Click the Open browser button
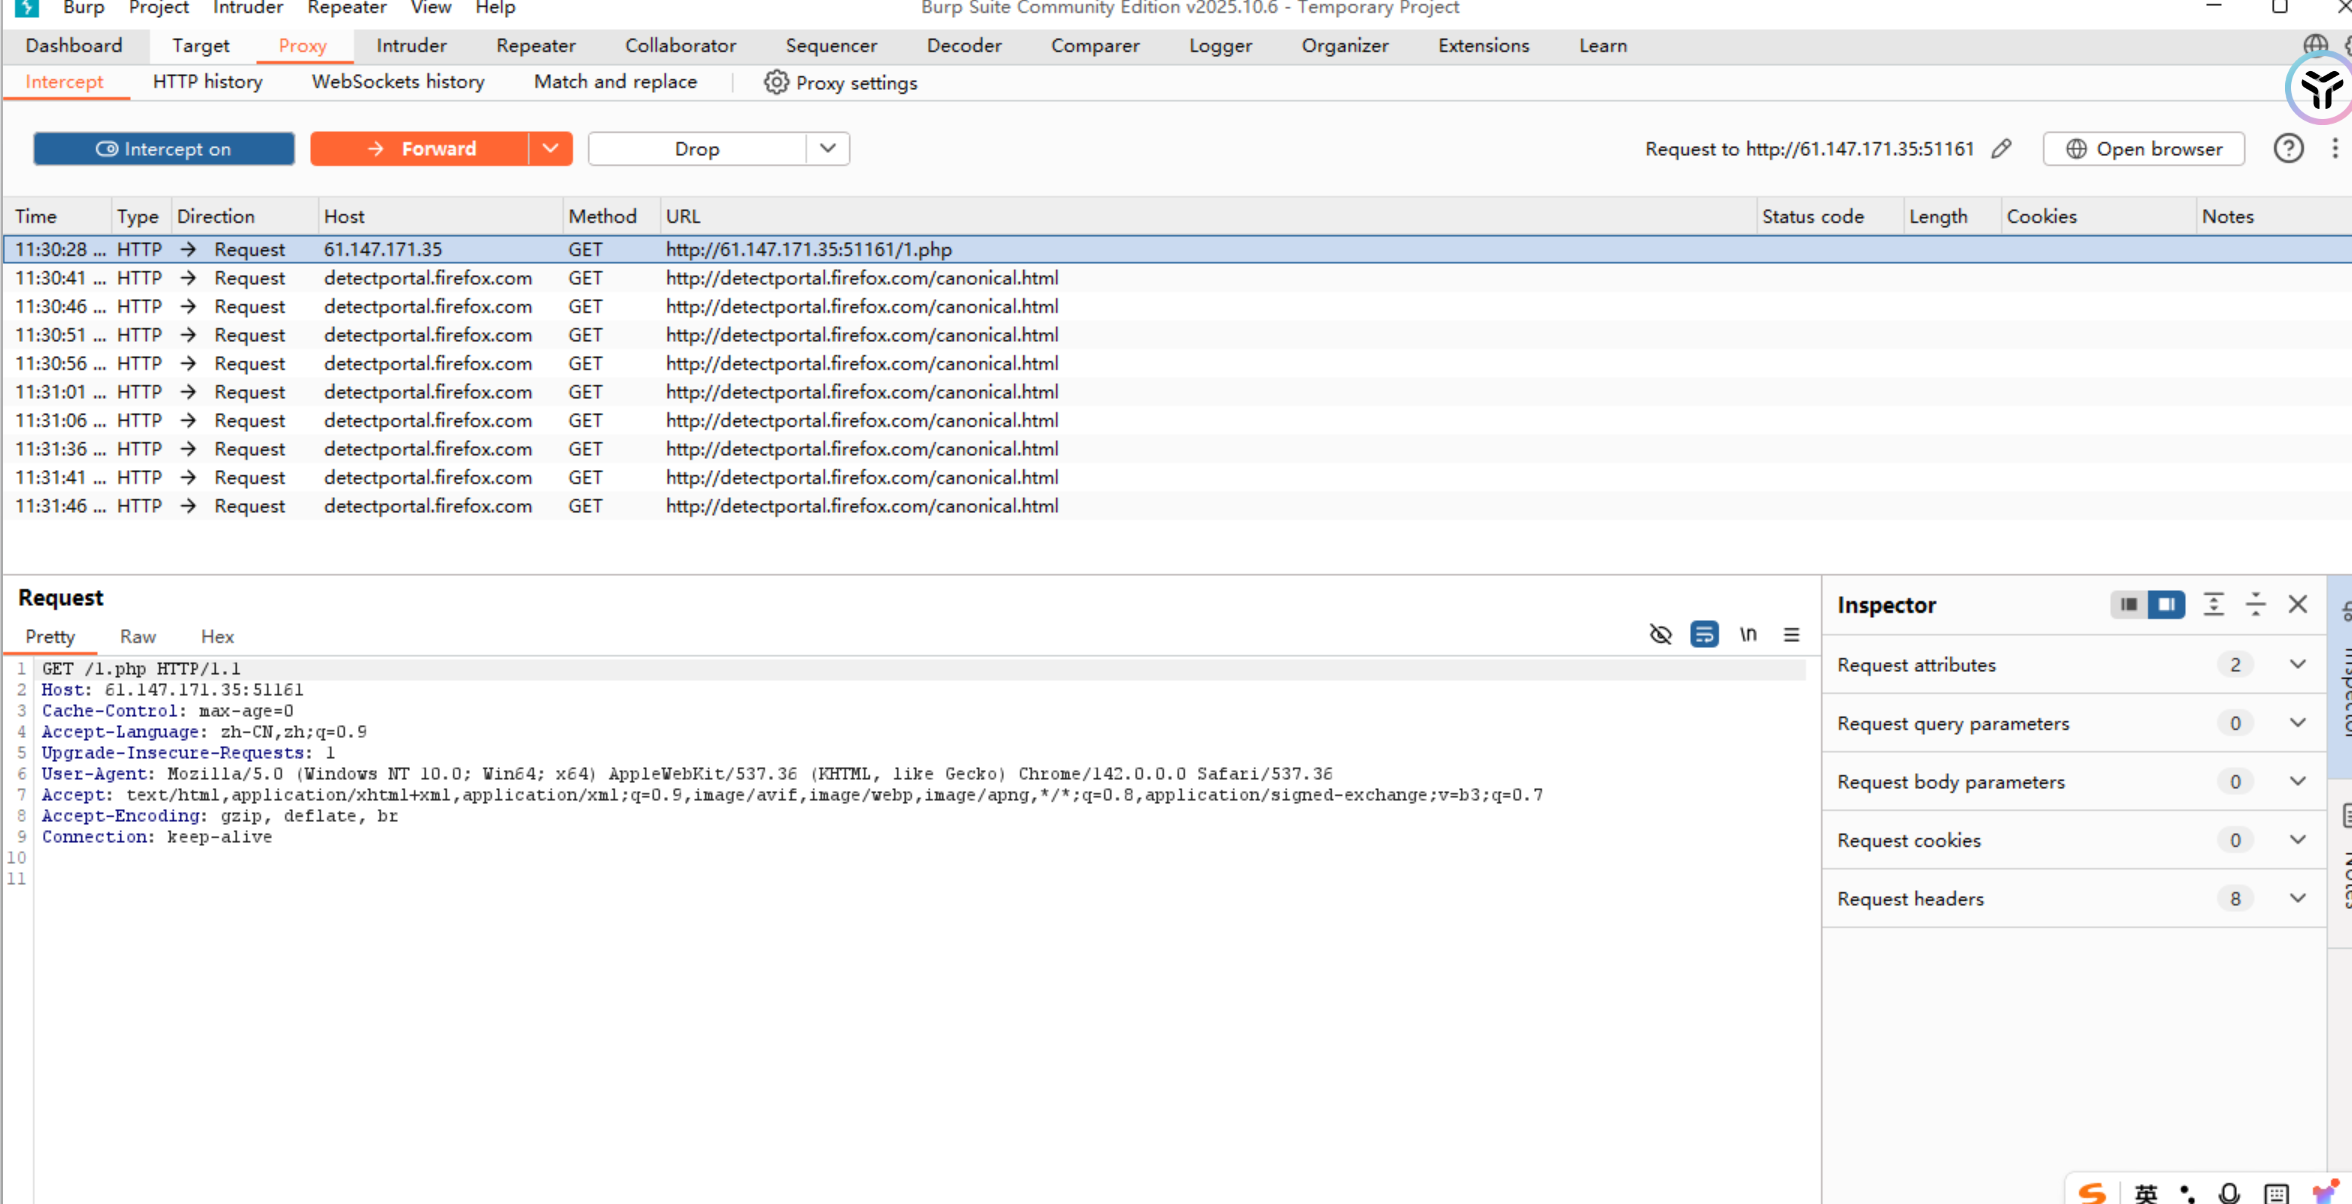This screenshot has height=1204, width=2352. [x=2143, y=149]
